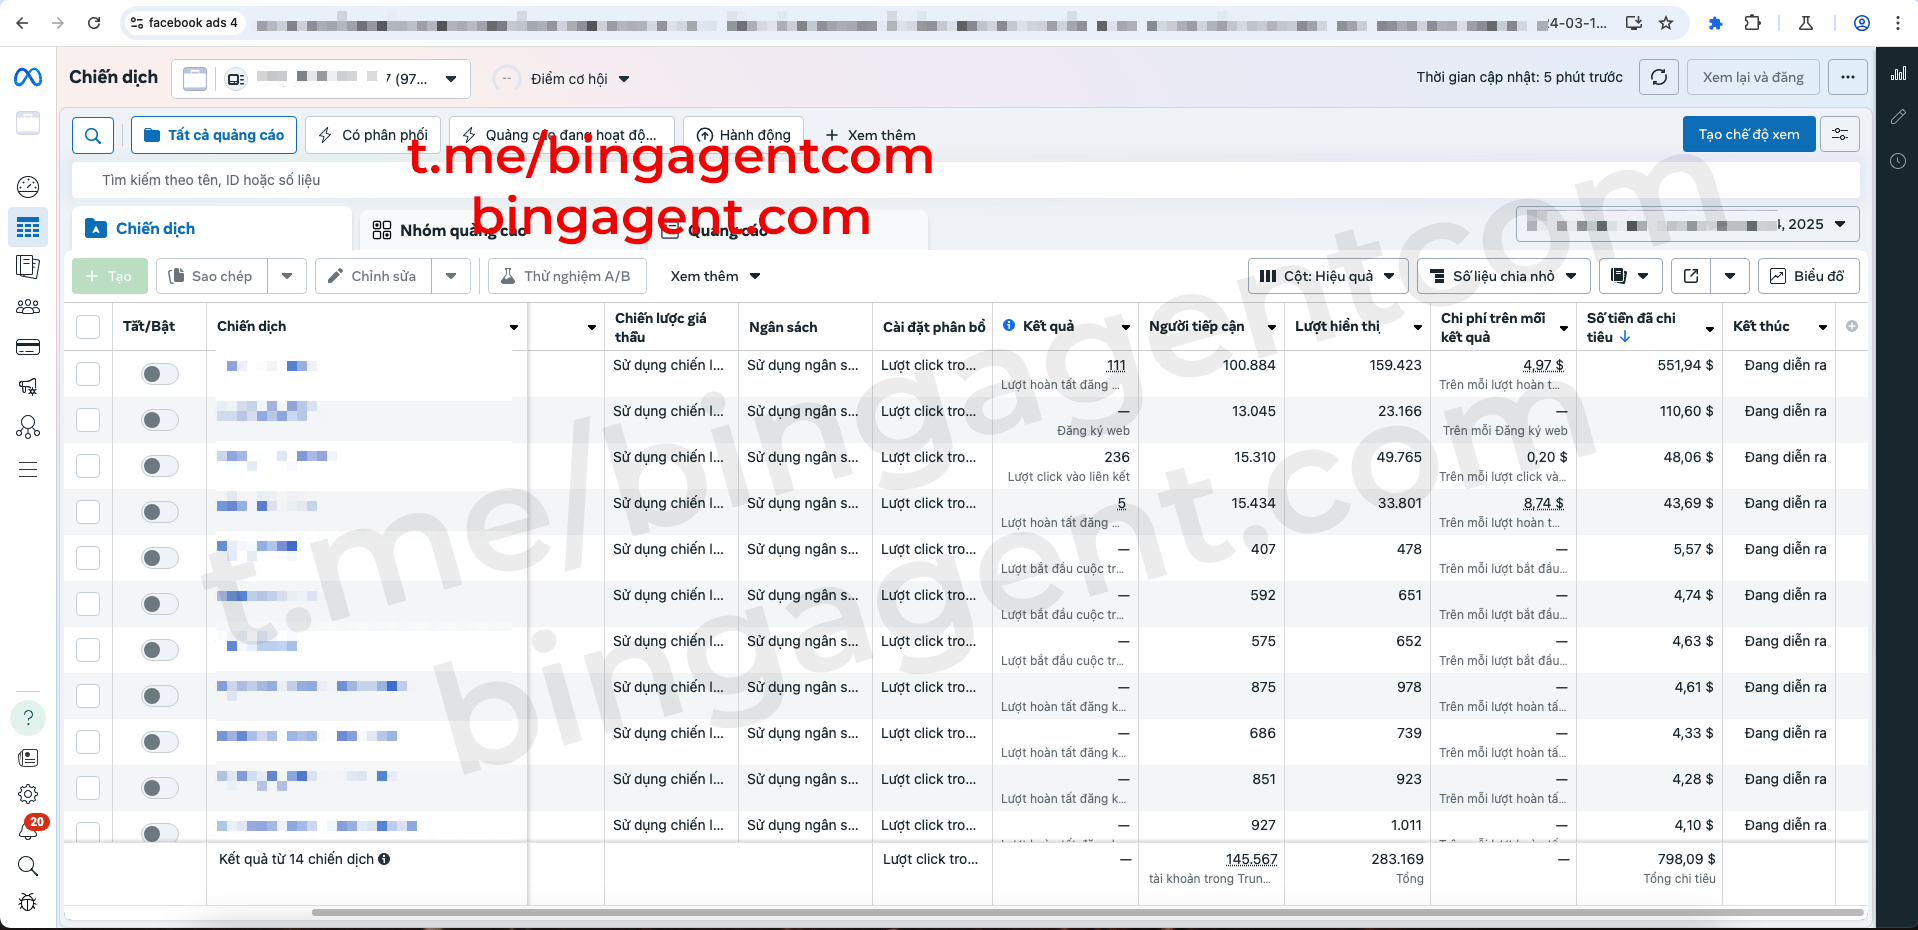Click the refresh data button

(x=1659, y=77)
